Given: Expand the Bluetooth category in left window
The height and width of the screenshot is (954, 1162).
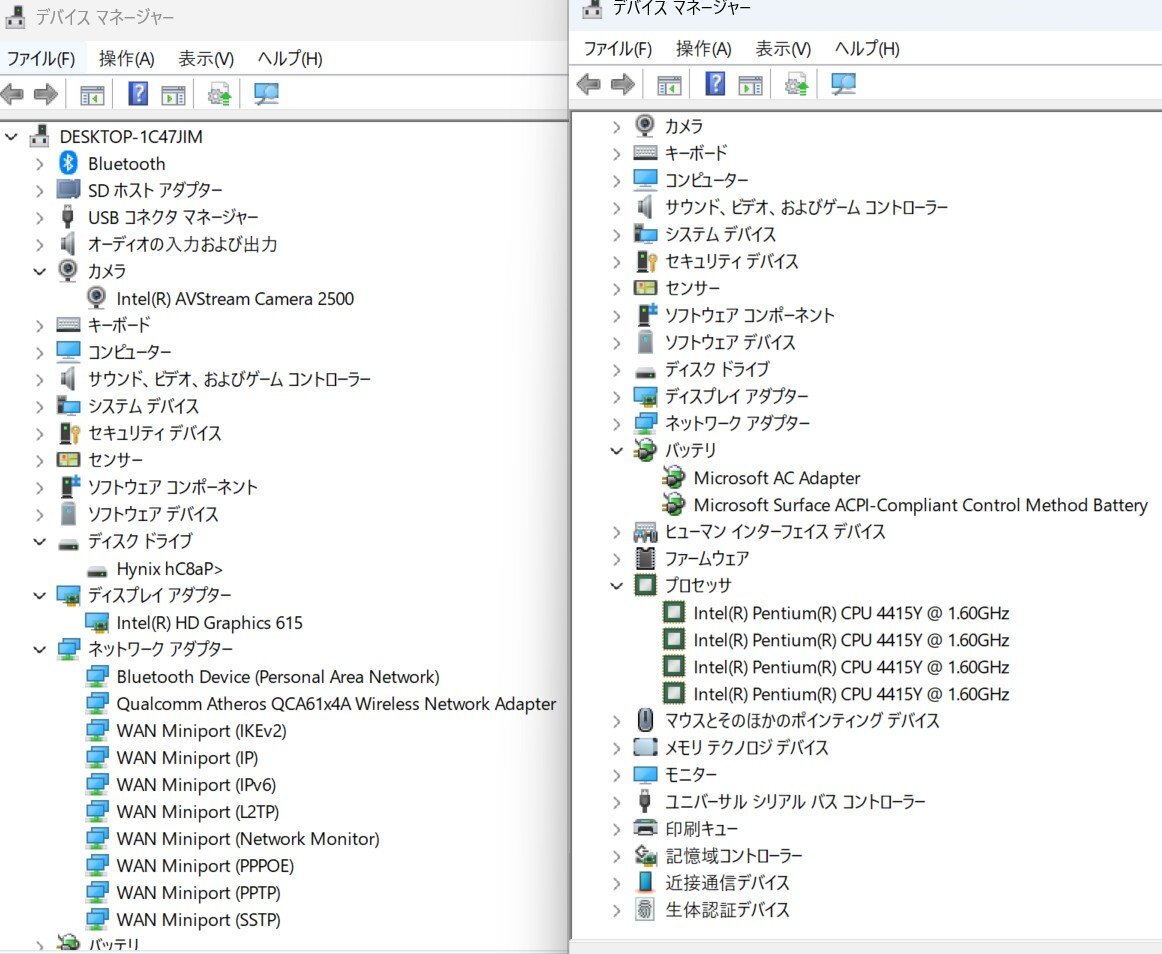Looking at the screenshot, I should tap(39, 164).
